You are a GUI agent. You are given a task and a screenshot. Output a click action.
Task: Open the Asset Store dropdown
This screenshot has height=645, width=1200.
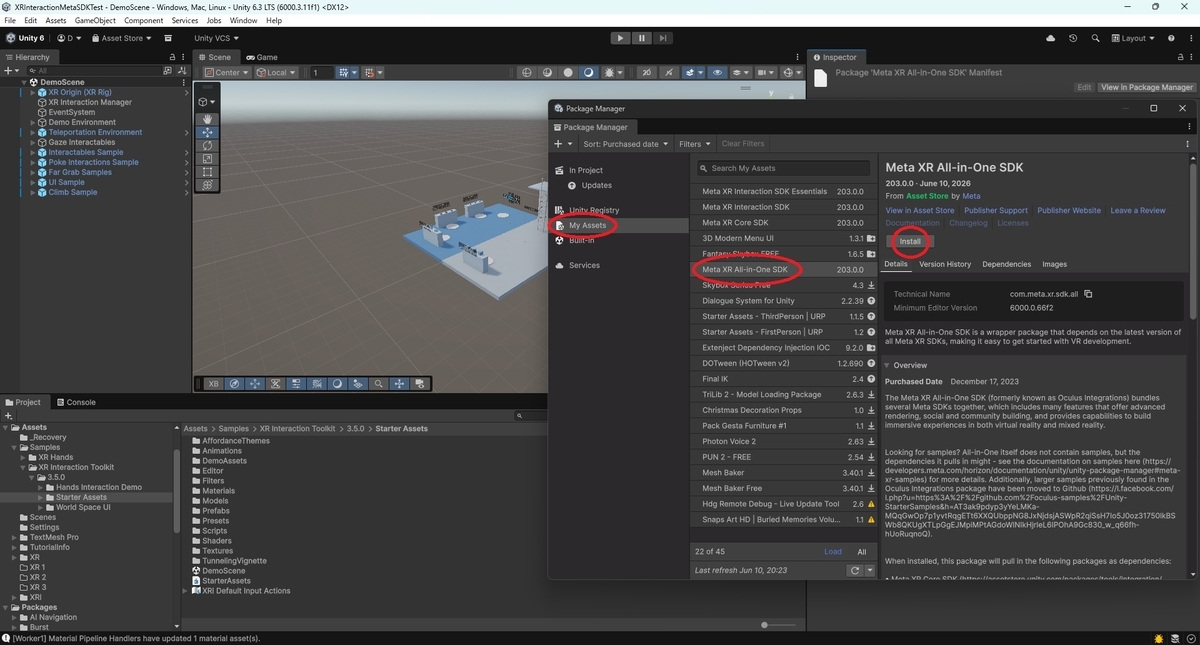pos(121,38)
